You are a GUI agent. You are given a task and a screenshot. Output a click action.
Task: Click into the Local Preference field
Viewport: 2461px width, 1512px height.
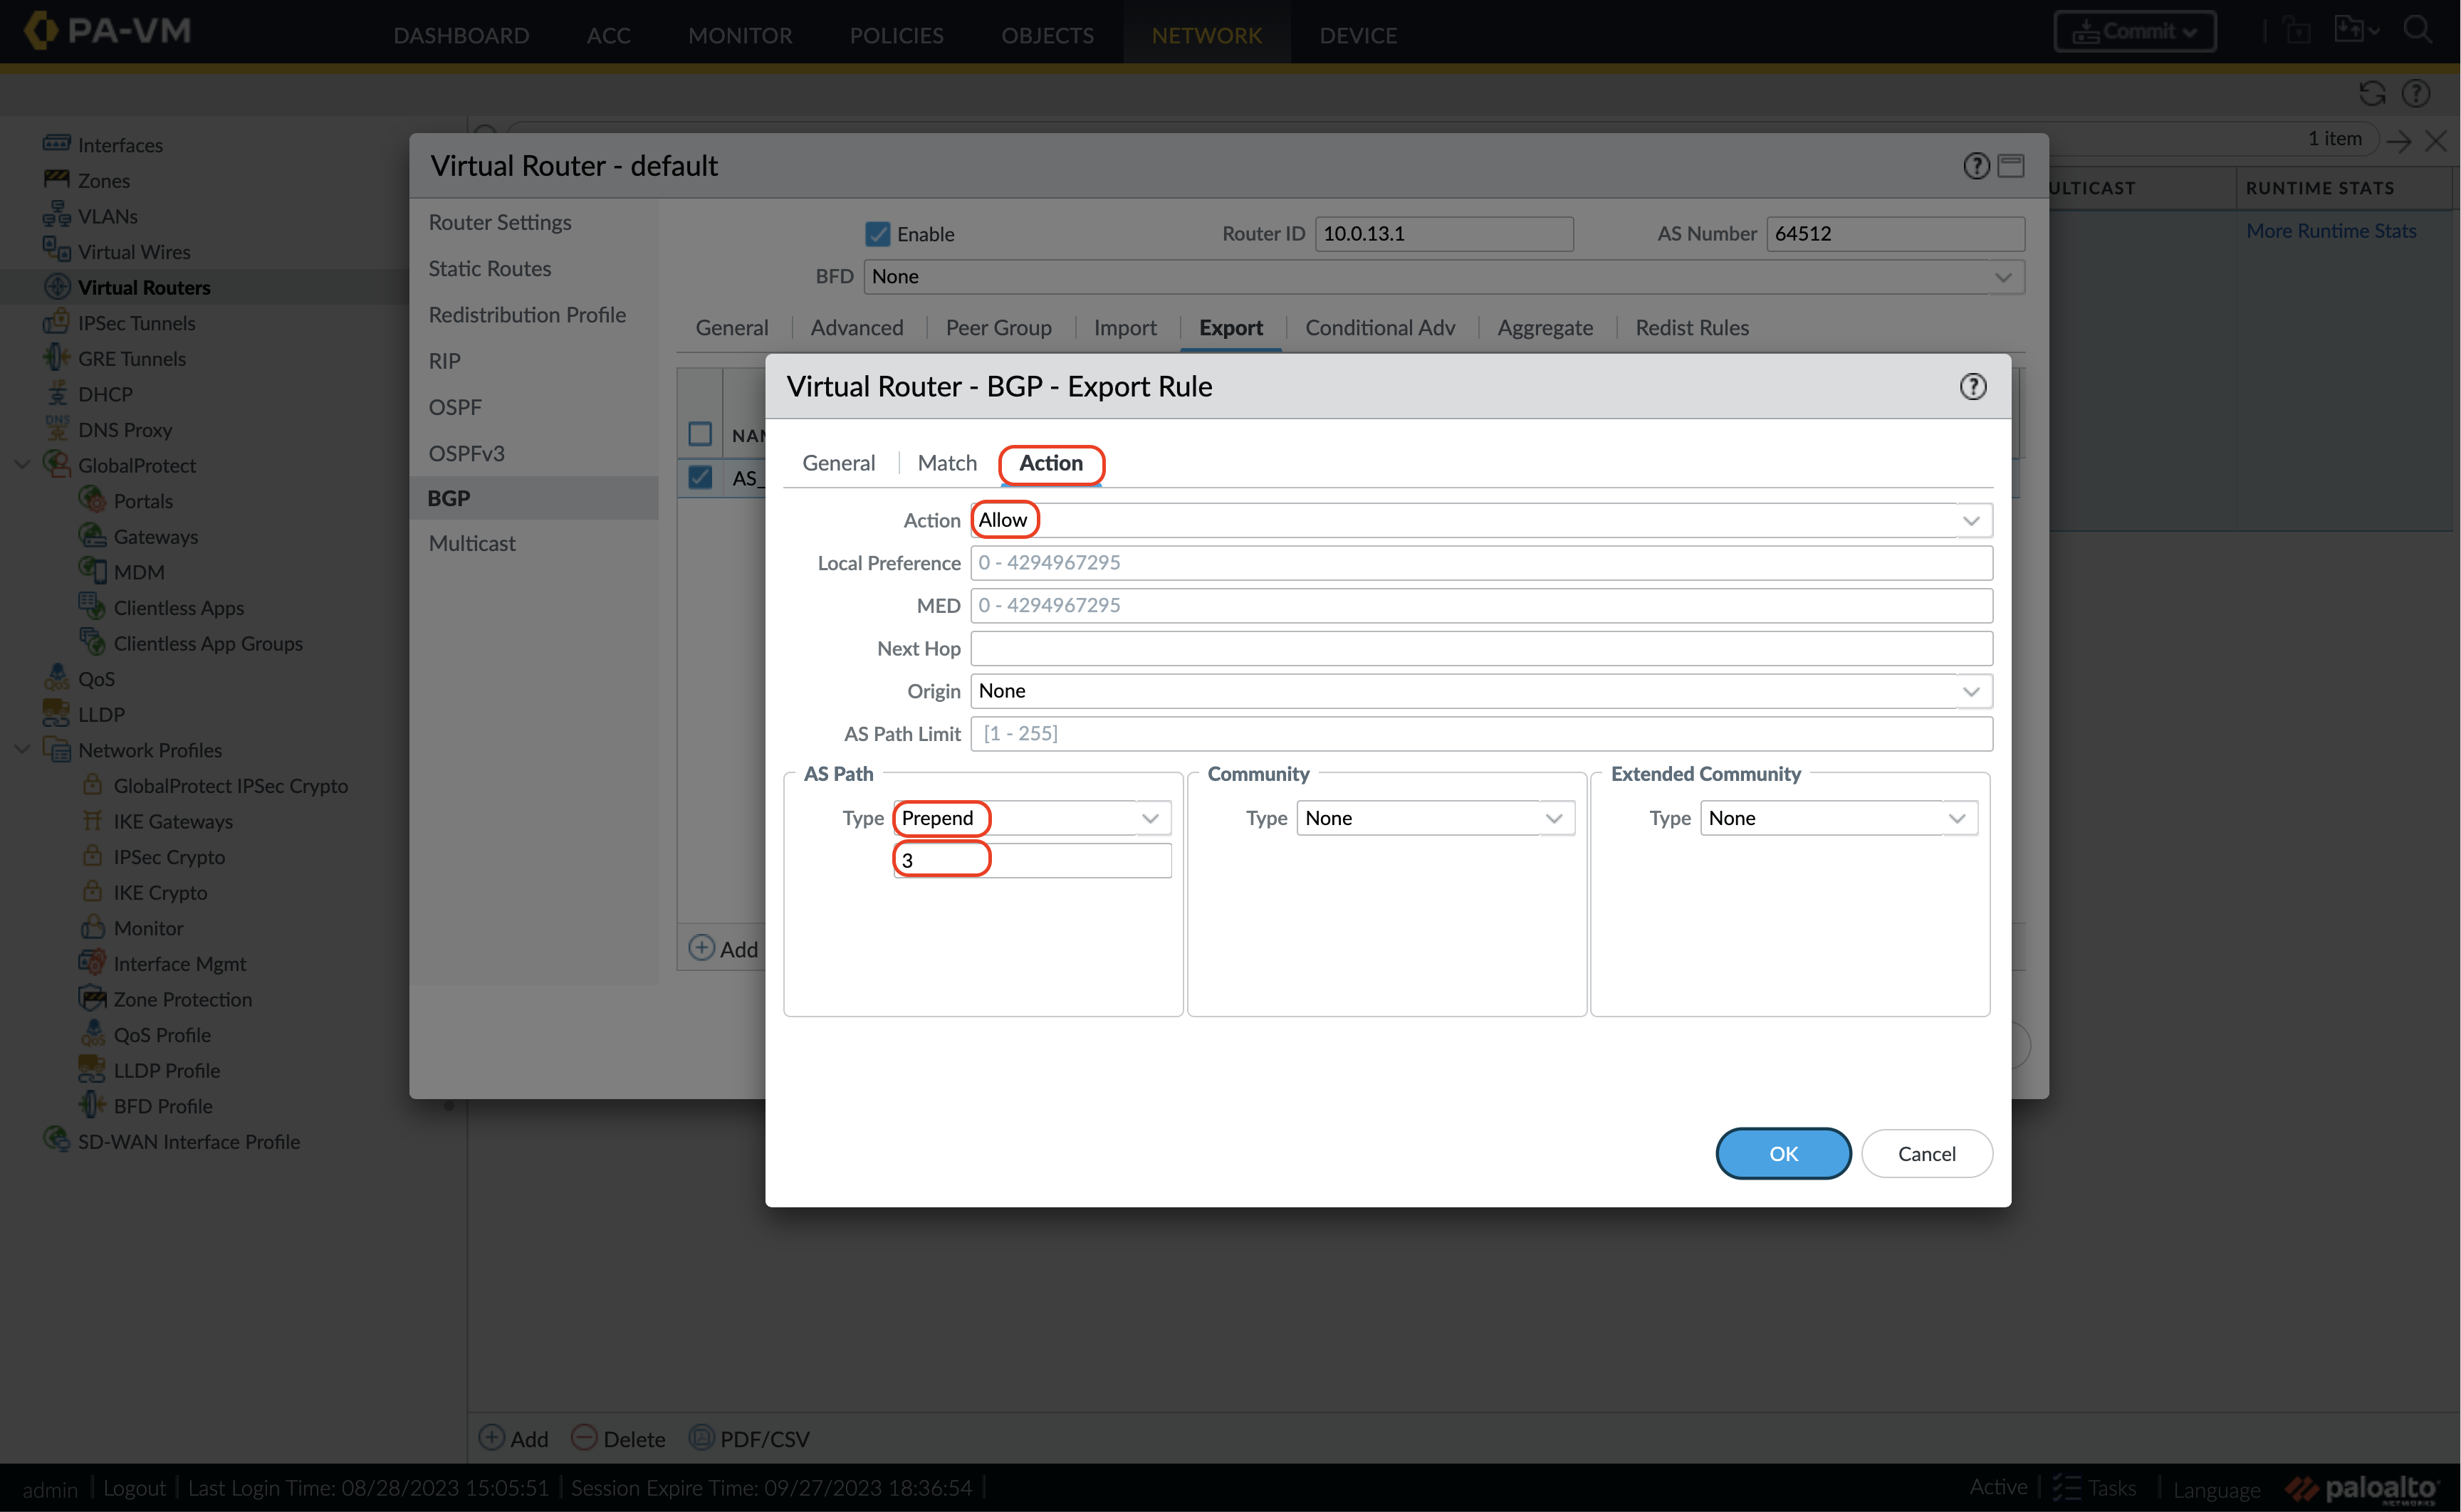coord(1480,563)
